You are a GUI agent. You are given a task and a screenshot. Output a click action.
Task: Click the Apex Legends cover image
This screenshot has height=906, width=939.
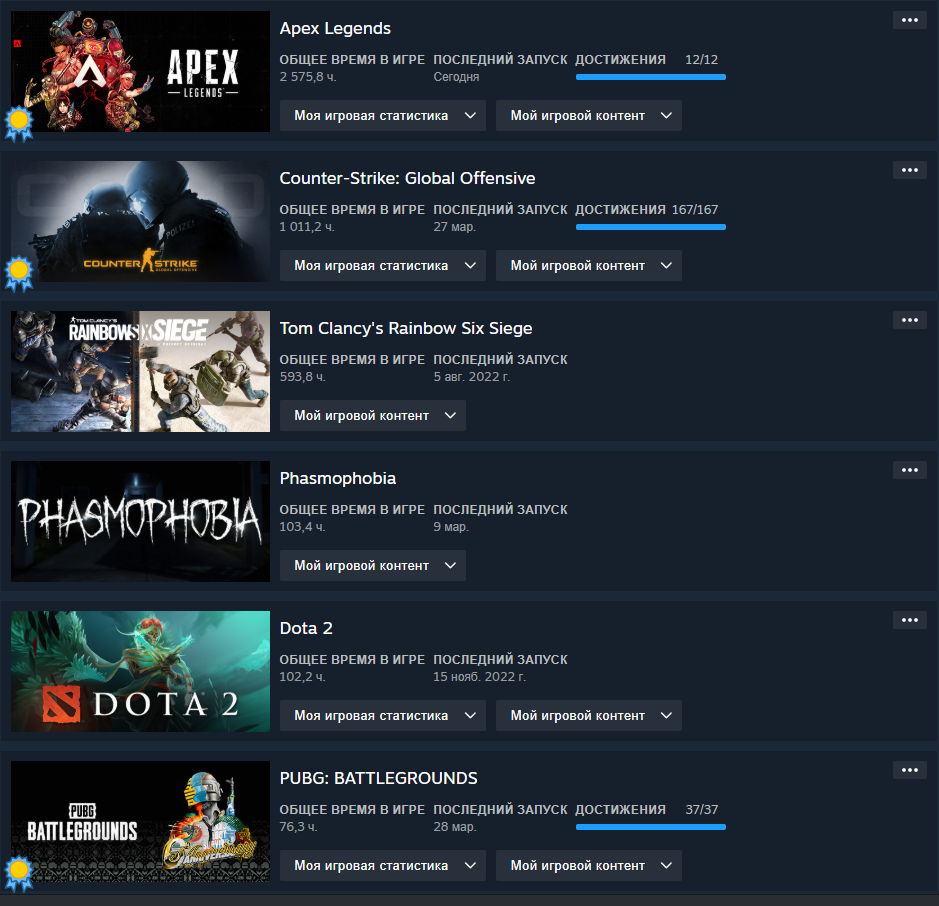tap(140, 71)
